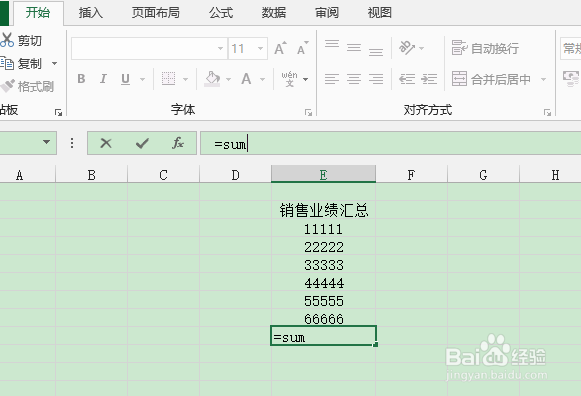Viewport: 581px width, 396px height.
Task: Select column E header
Action: pos(323,174)
